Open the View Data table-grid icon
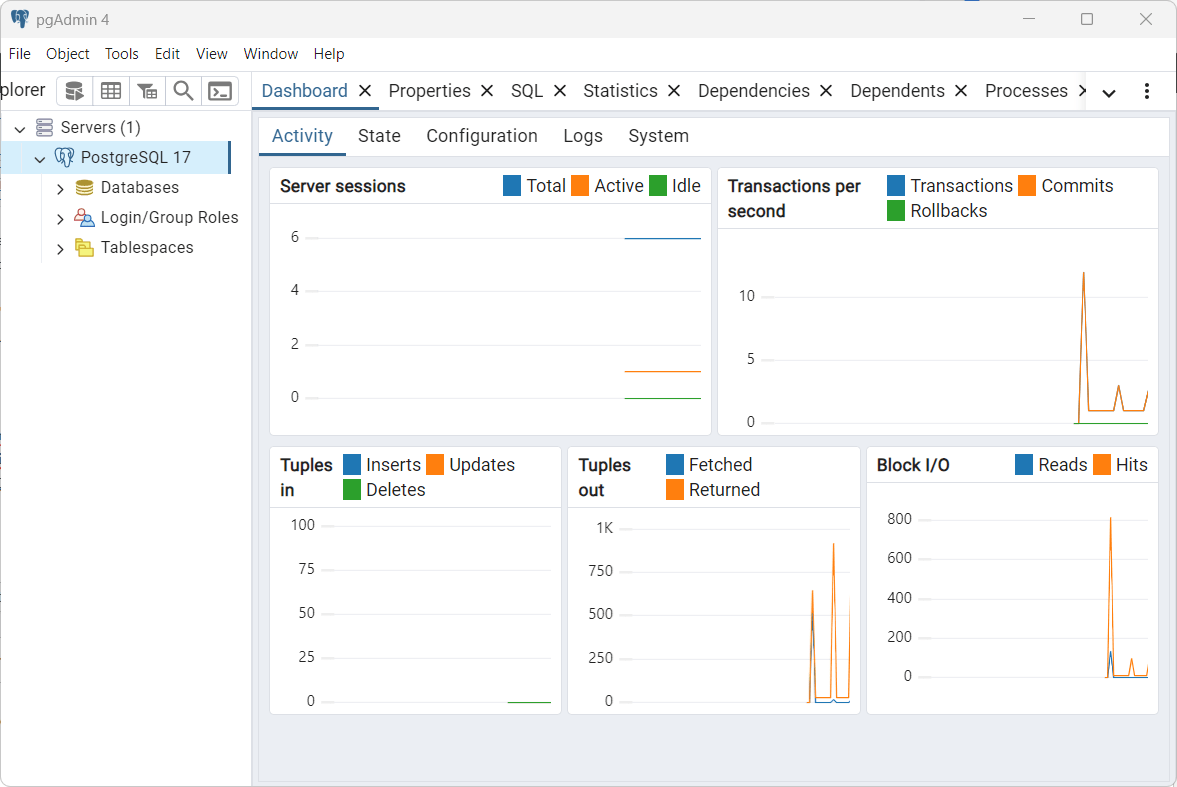The width and height of the screenshot is (1177, 787). pyautogui.click(x=111, y=91)
